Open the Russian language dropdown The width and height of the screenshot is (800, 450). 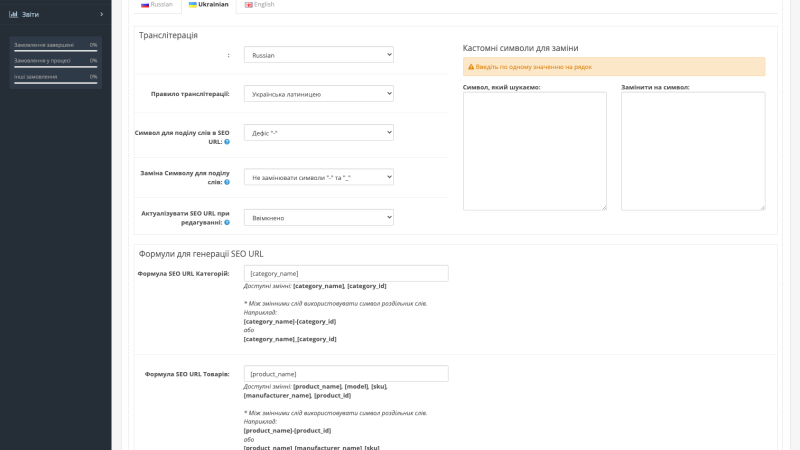click(x=318, y=55)
